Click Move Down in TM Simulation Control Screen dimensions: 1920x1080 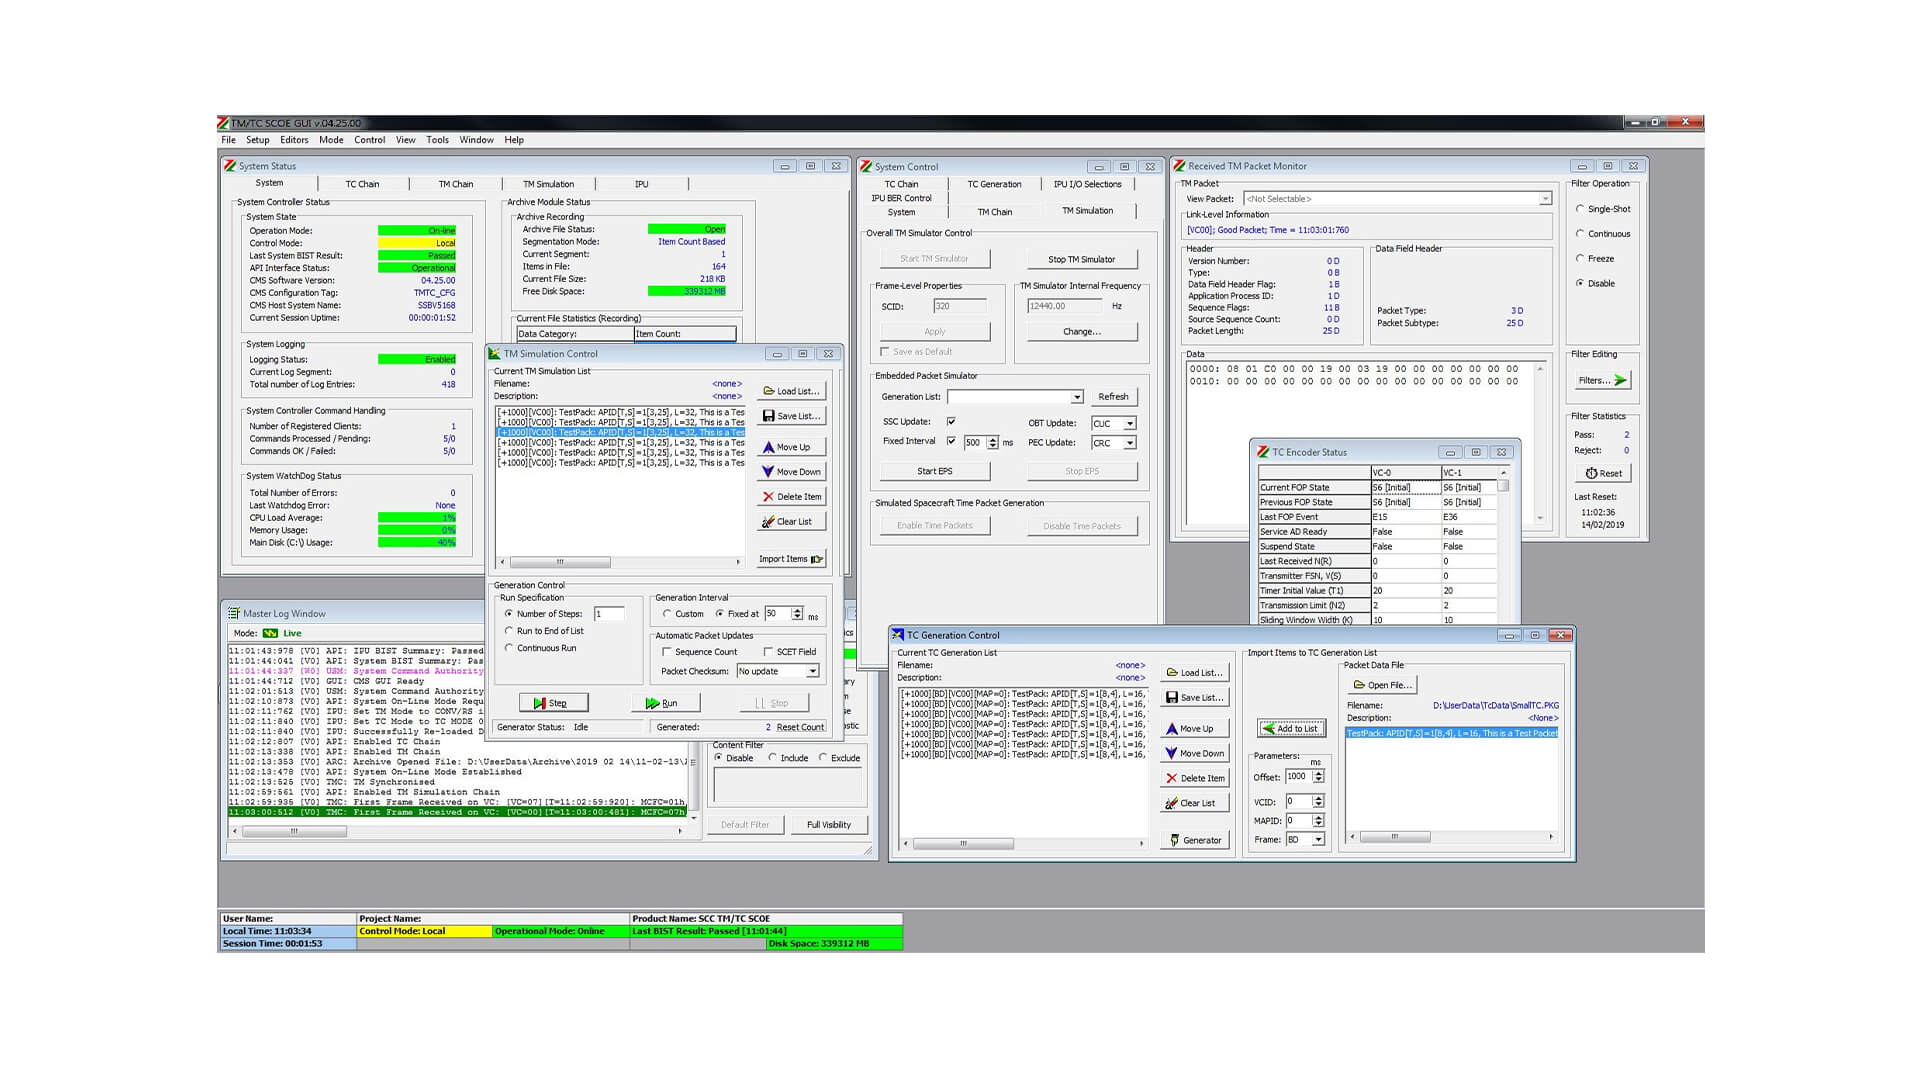pos(791,472)
